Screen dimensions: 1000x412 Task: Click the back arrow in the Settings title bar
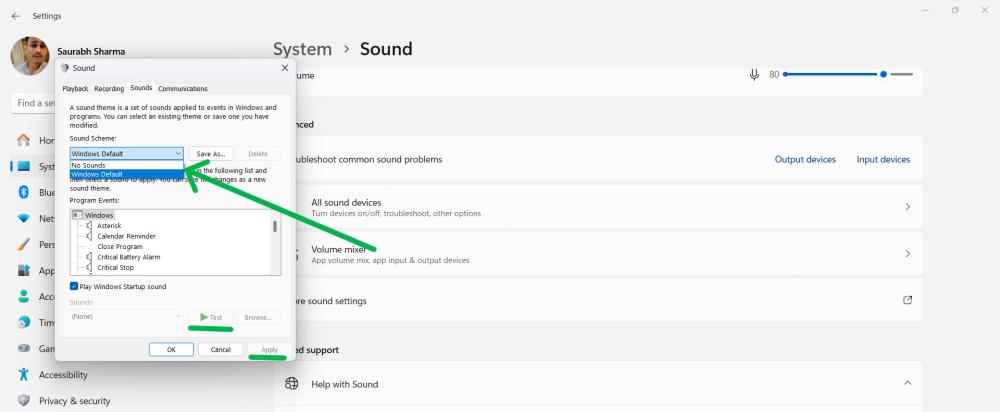[15, 16]
